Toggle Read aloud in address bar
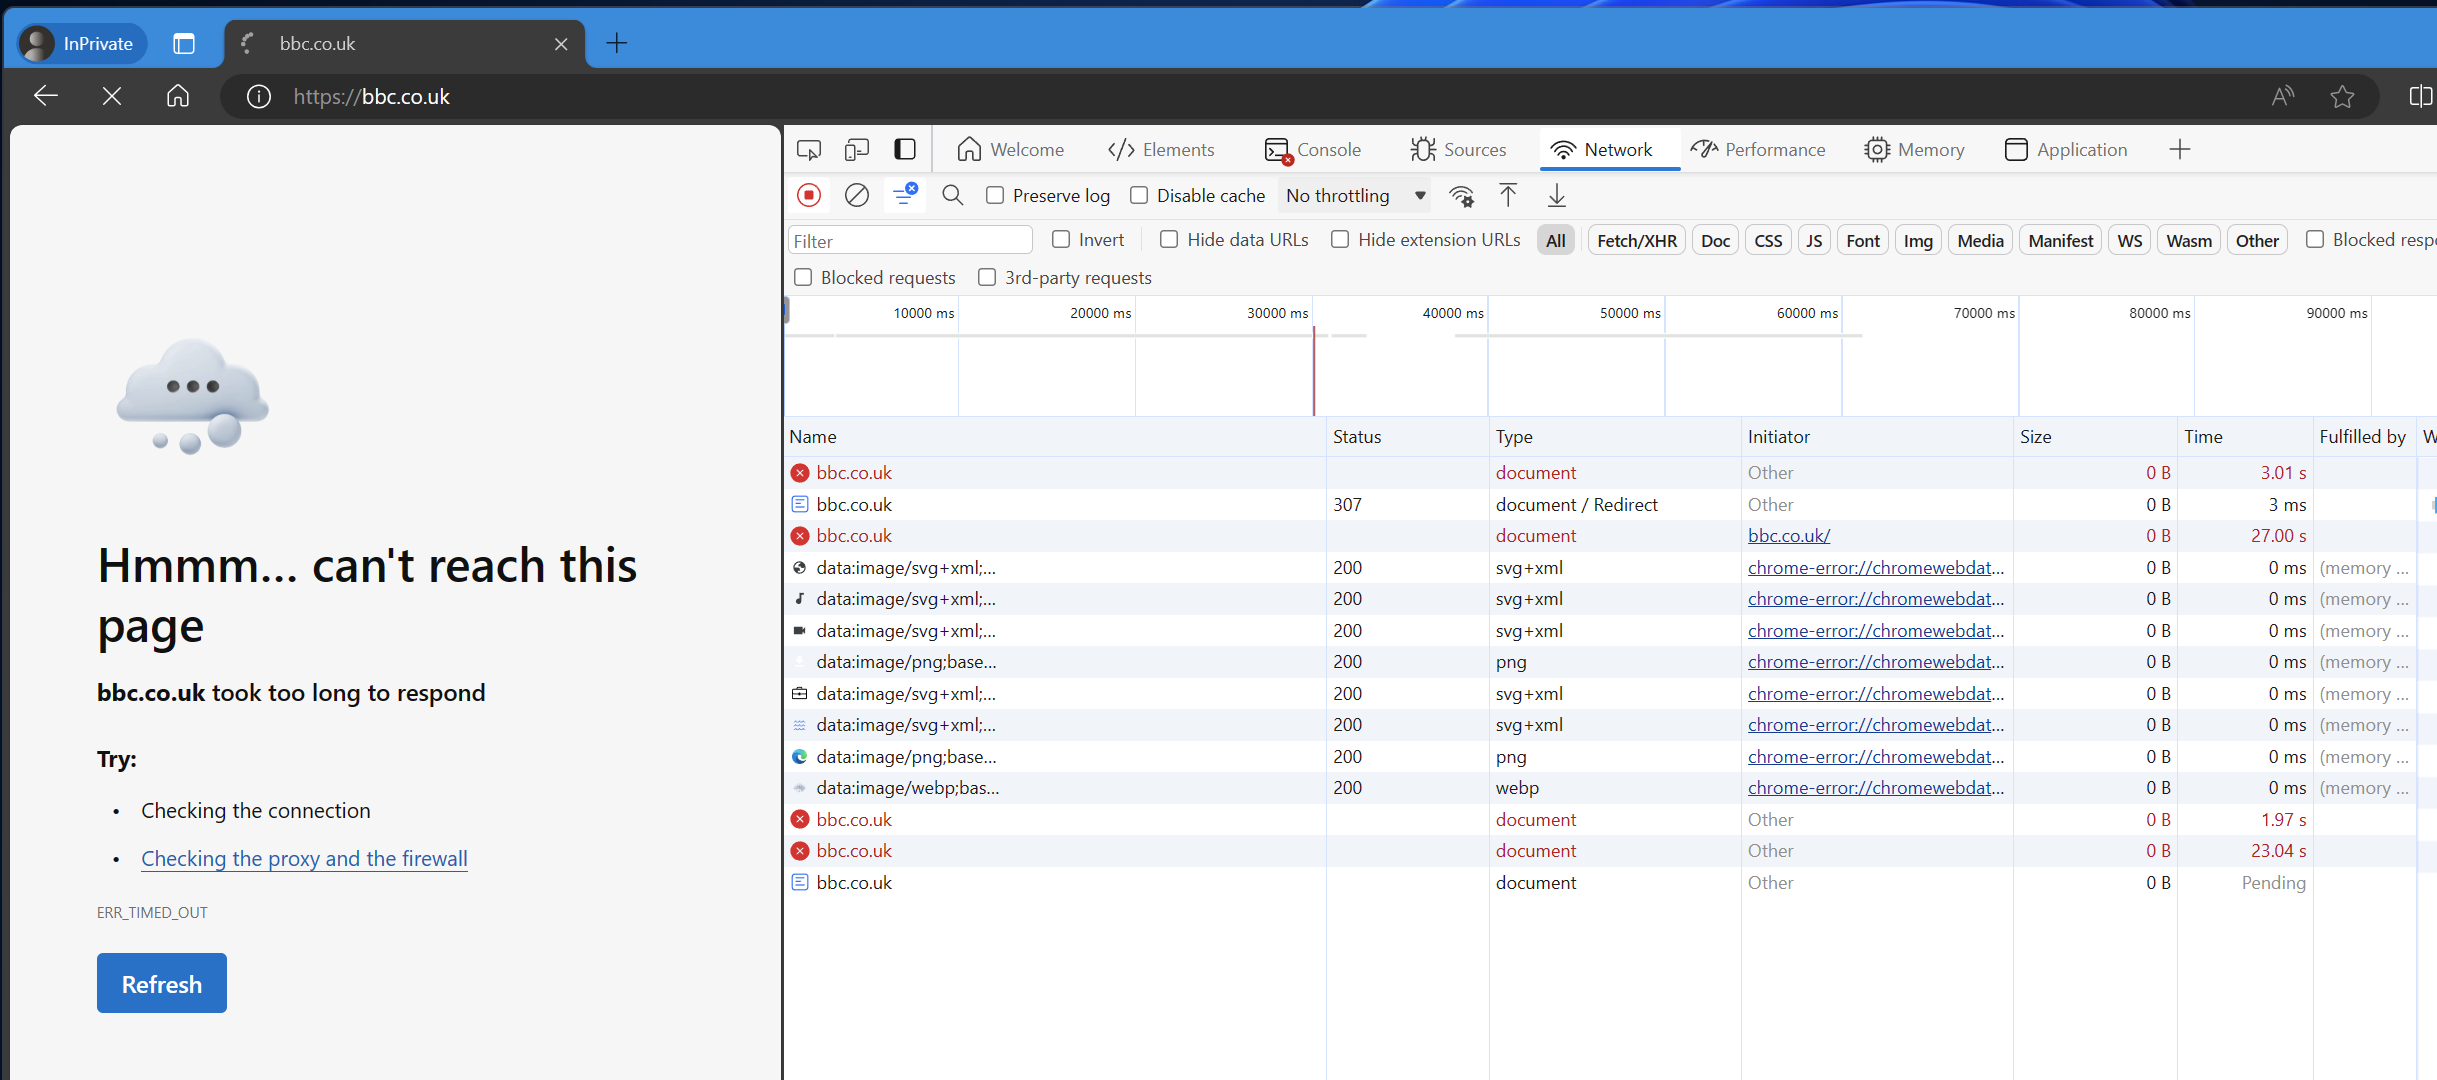Screen dimensions: 2437x1080 pyautogui.click(x=2283, y=96)
